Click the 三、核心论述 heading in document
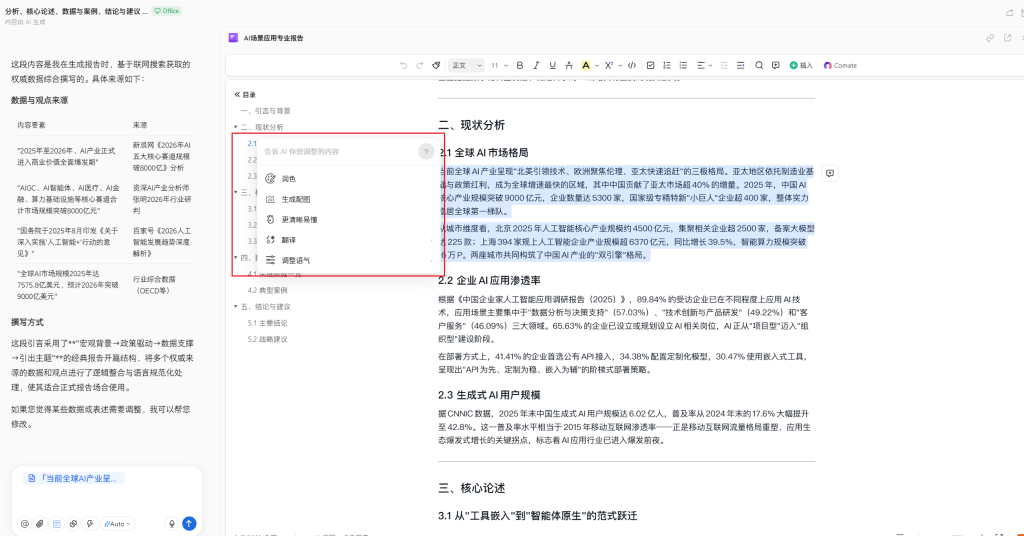The image size is (1024, 536). 472,488
